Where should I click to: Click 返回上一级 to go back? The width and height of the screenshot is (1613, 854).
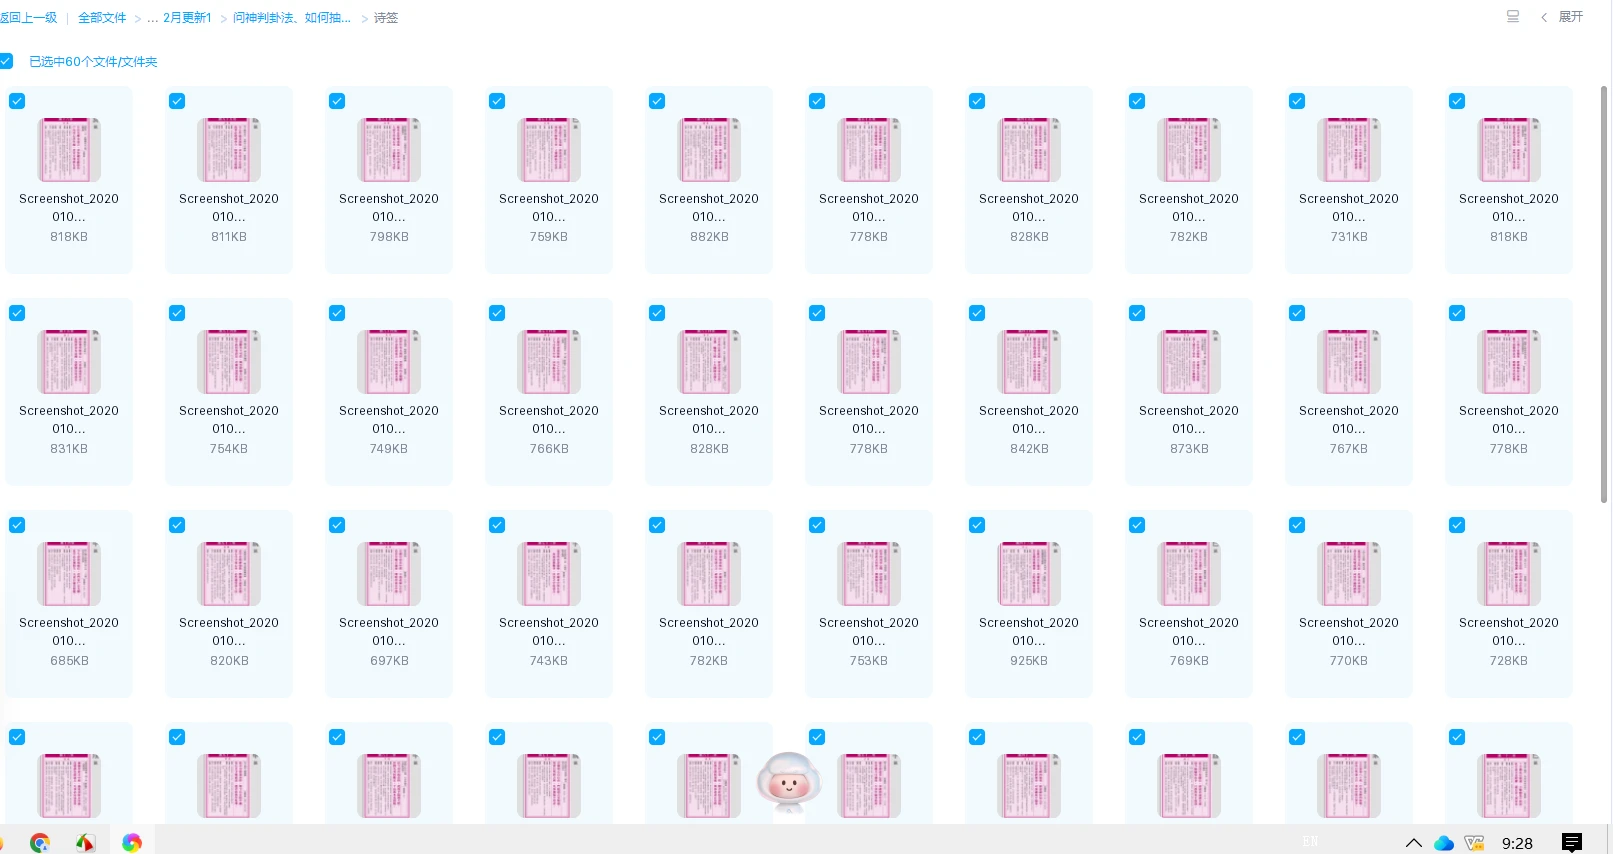tap(30, 18)
